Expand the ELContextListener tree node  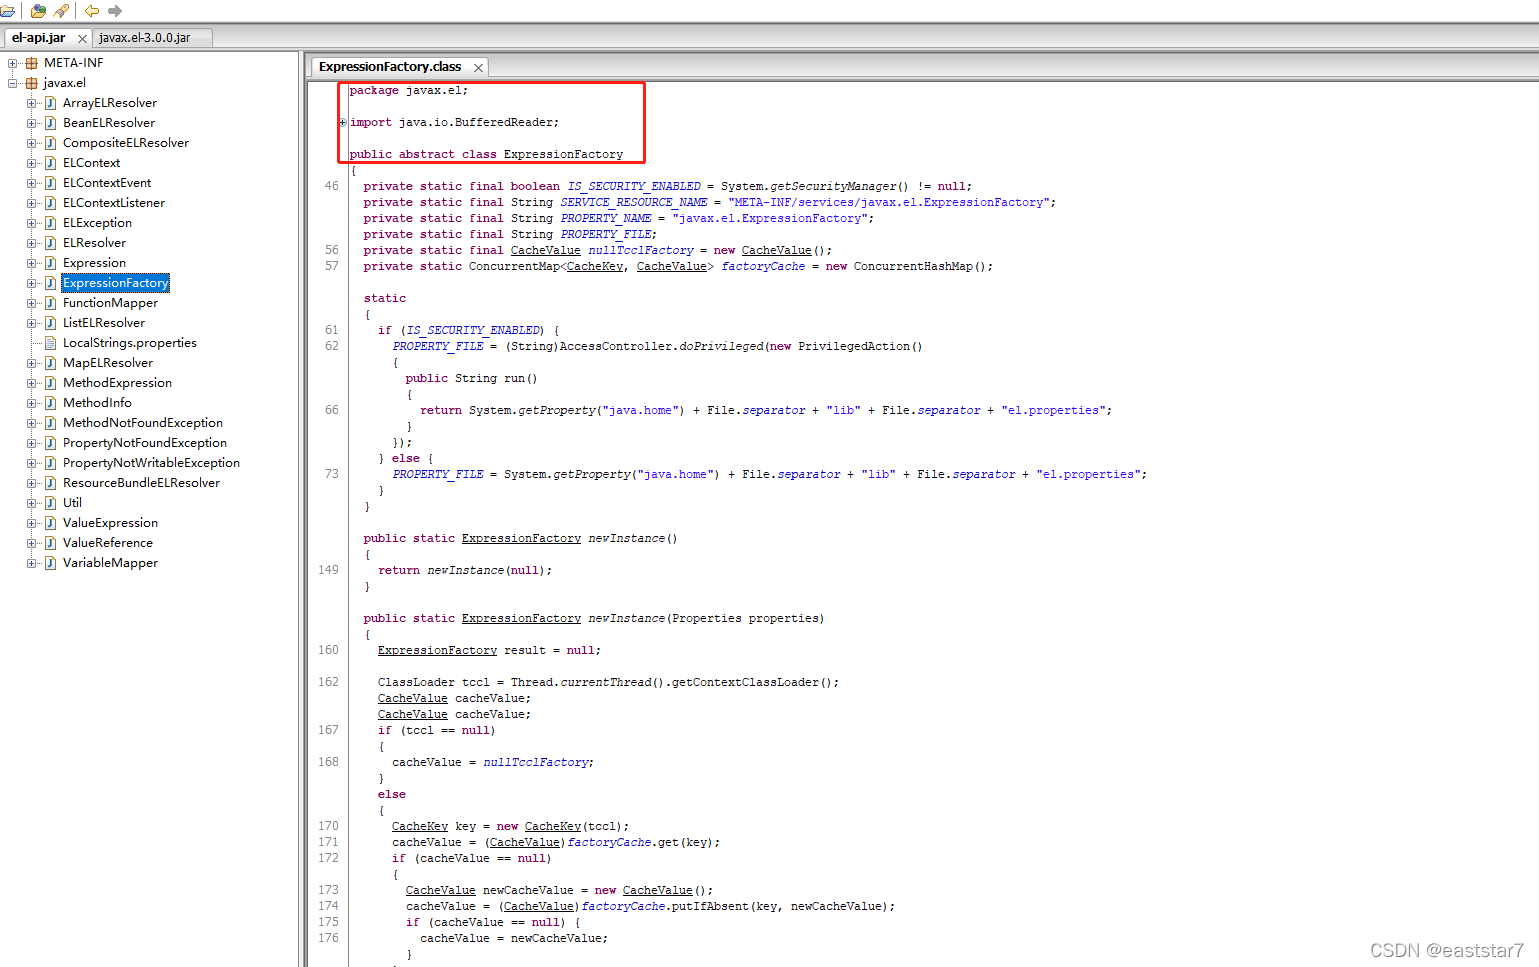31,203
